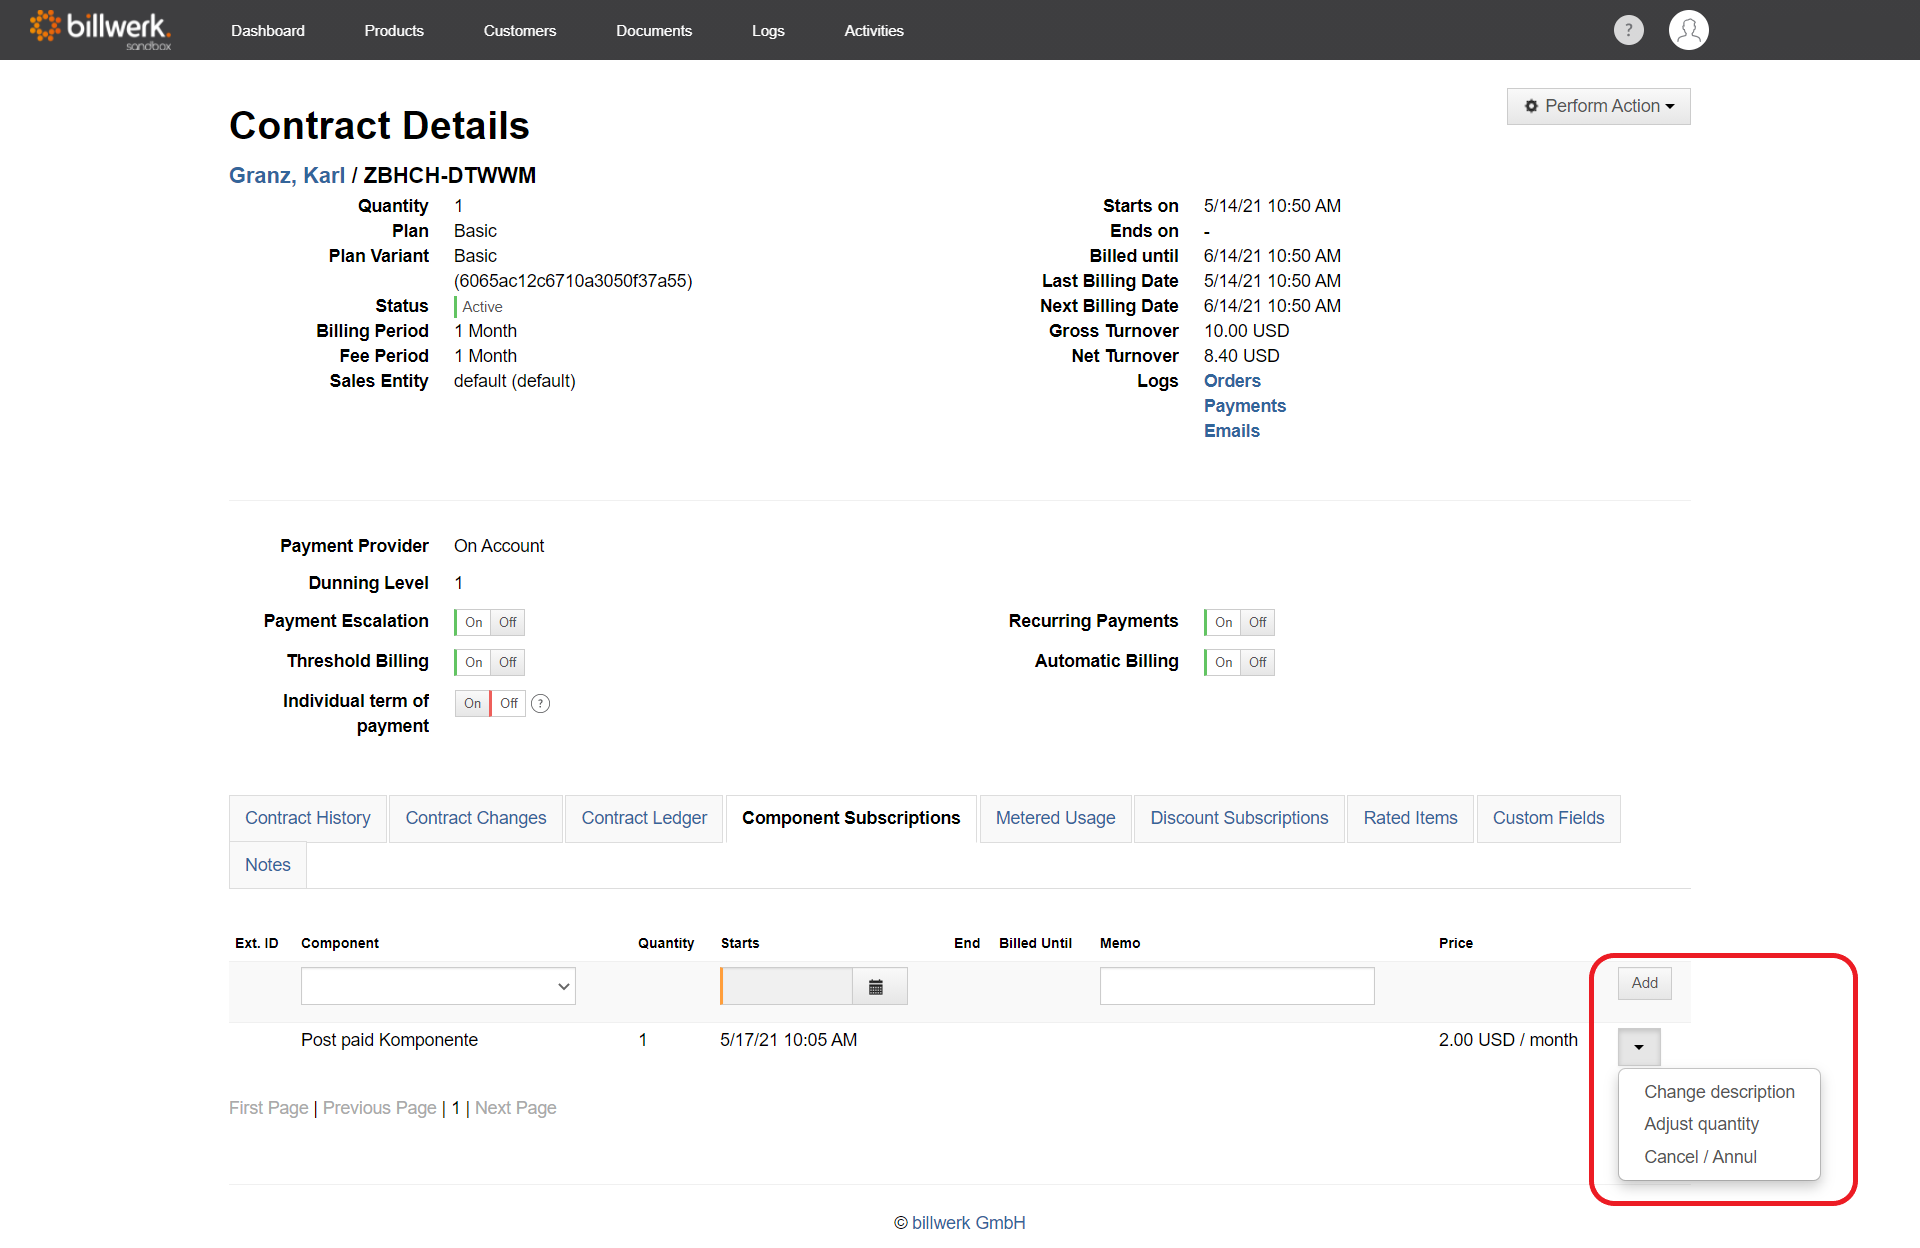
Task: Open the Perform Action dropdown
Action: pyautogui.click(x=1598, y=106)
